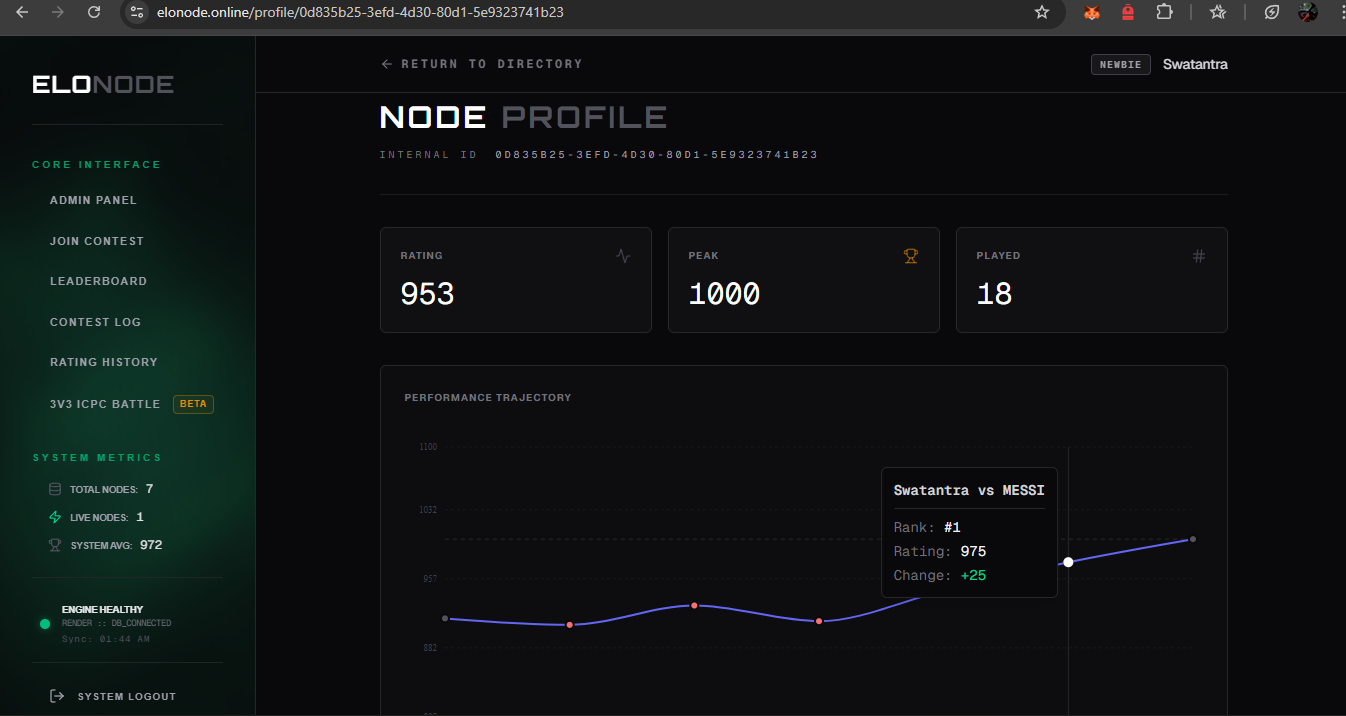Viewport: 1346px width, 716px height.
Task: Open Join Contest in the sidebar
Action: pyautogui.click(x=97, y=241)
